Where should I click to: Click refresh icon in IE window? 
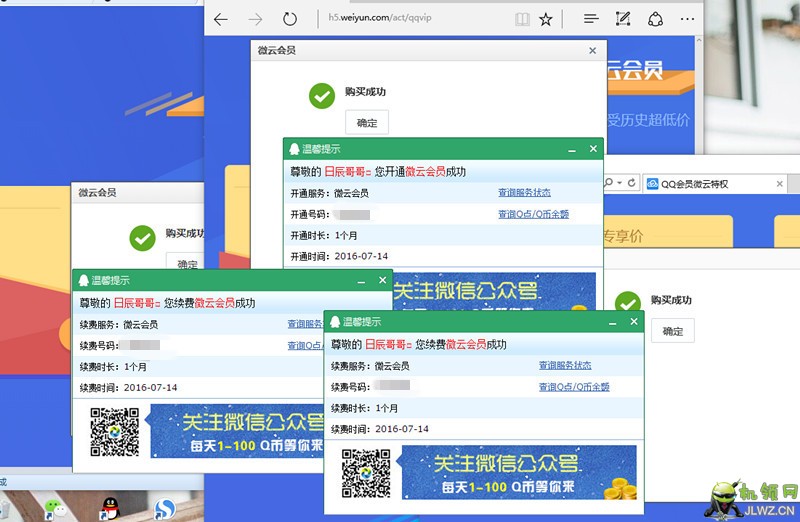632,183
